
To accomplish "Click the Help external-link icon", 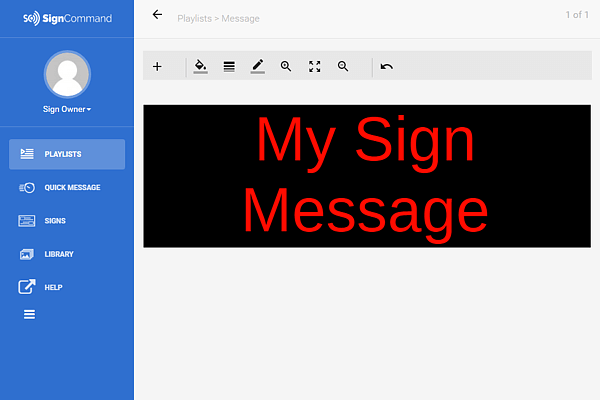I will [27, 287].
